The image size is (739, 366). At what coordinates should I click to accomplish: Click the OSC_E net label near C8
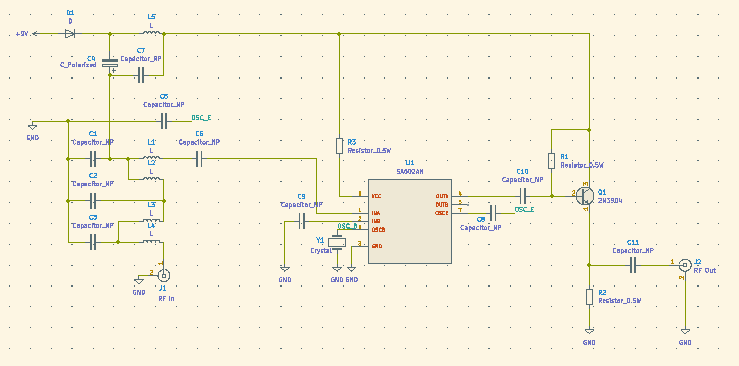pos(524,210)
